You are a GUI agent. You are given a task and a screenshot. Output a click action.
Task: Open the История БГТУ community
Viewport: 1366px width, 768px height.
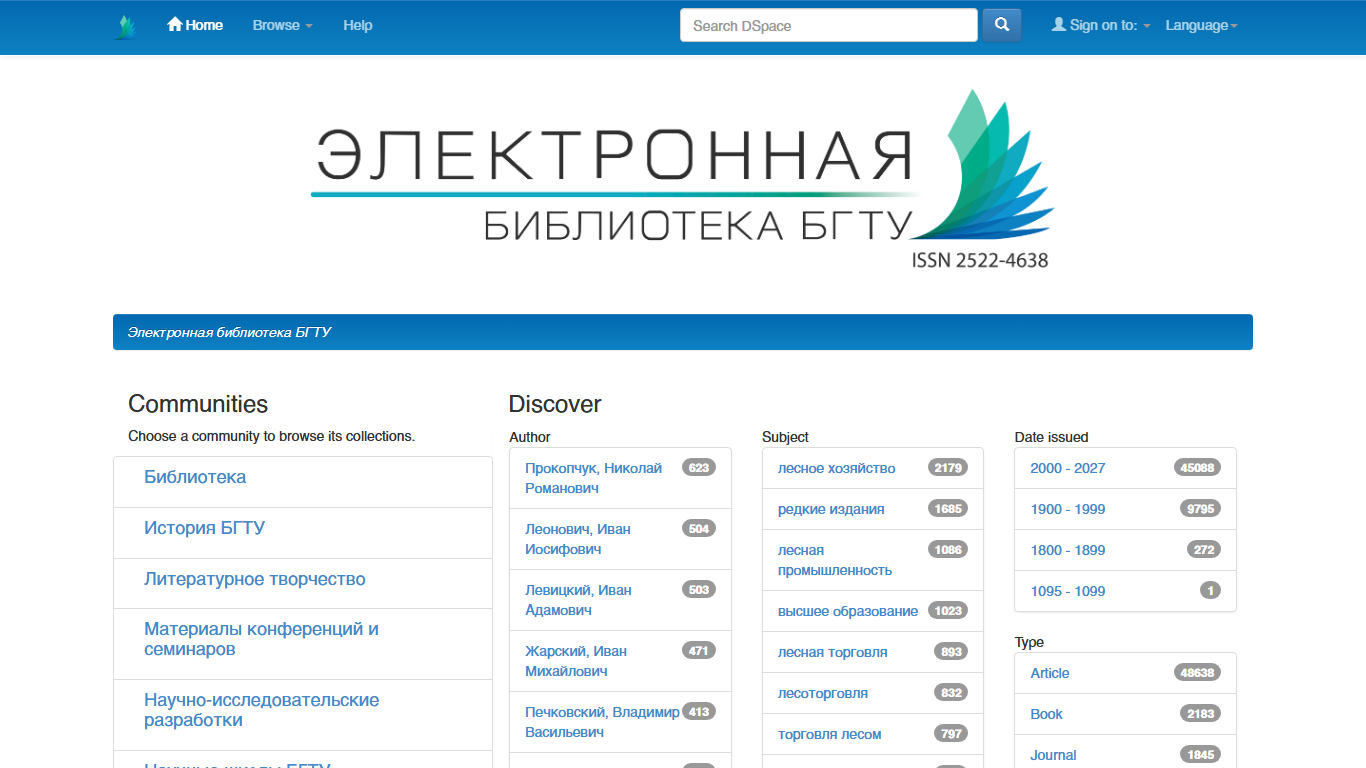[204, 528]
